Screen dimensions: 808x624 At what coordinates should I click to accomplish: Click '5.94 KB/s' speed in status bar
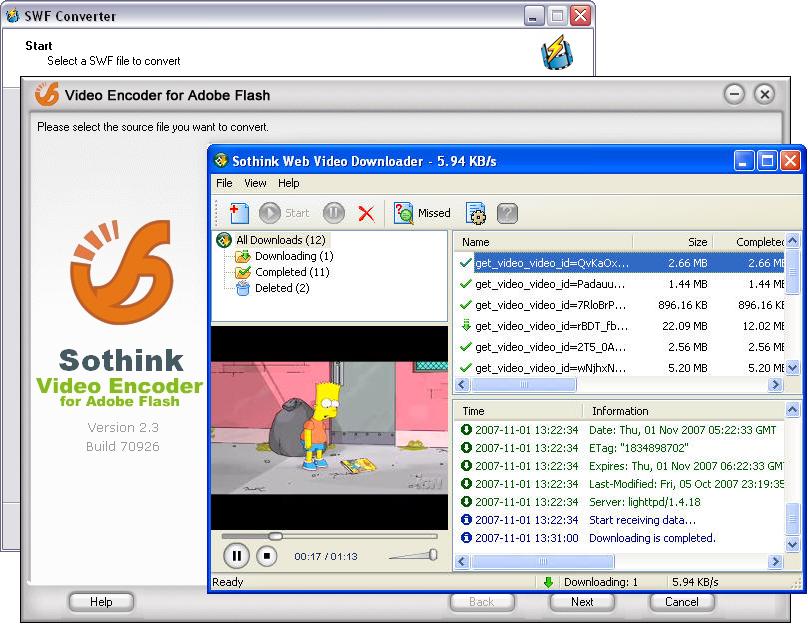click(695, 582)
